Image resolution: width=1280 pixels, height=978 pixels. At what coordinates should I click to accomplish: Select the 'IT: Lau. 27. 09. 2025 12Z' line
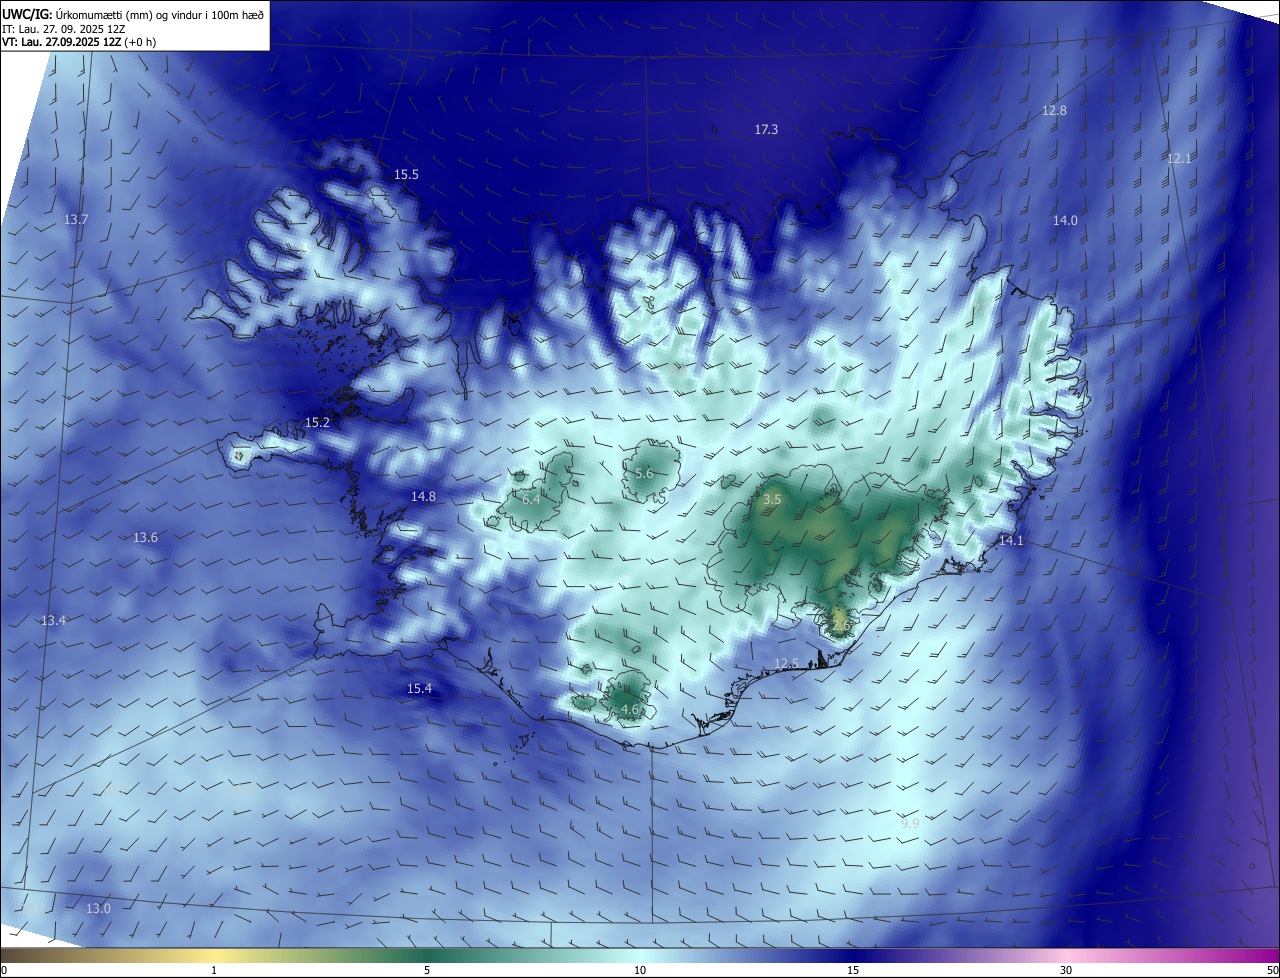click(x=63, y=27)
